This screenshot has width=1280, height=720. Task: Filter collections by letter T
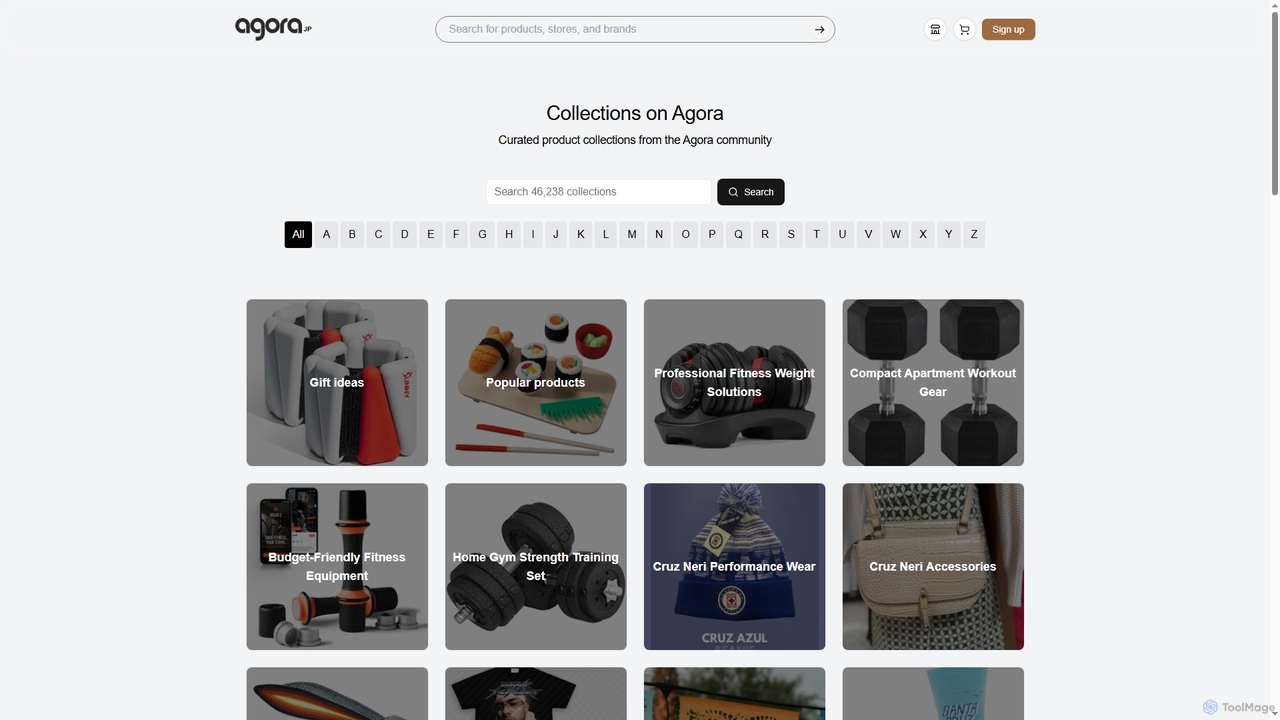[816, 234]
